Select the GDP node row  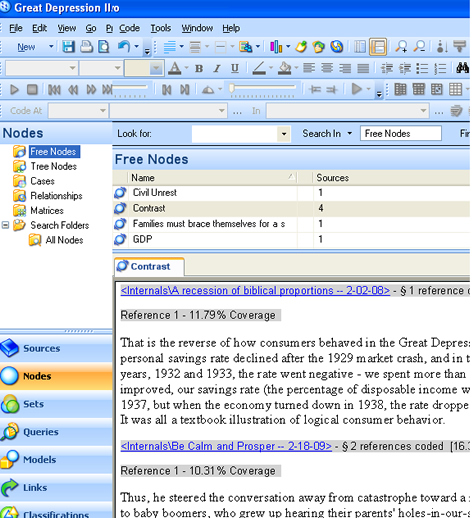[291, 239]
